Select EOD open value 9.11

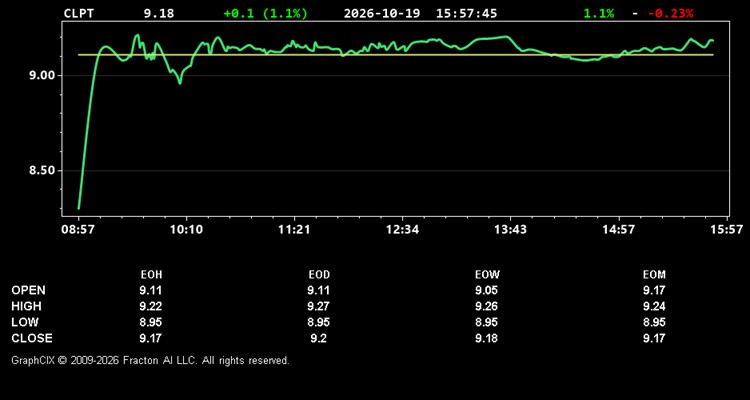[x=319, y=290]
